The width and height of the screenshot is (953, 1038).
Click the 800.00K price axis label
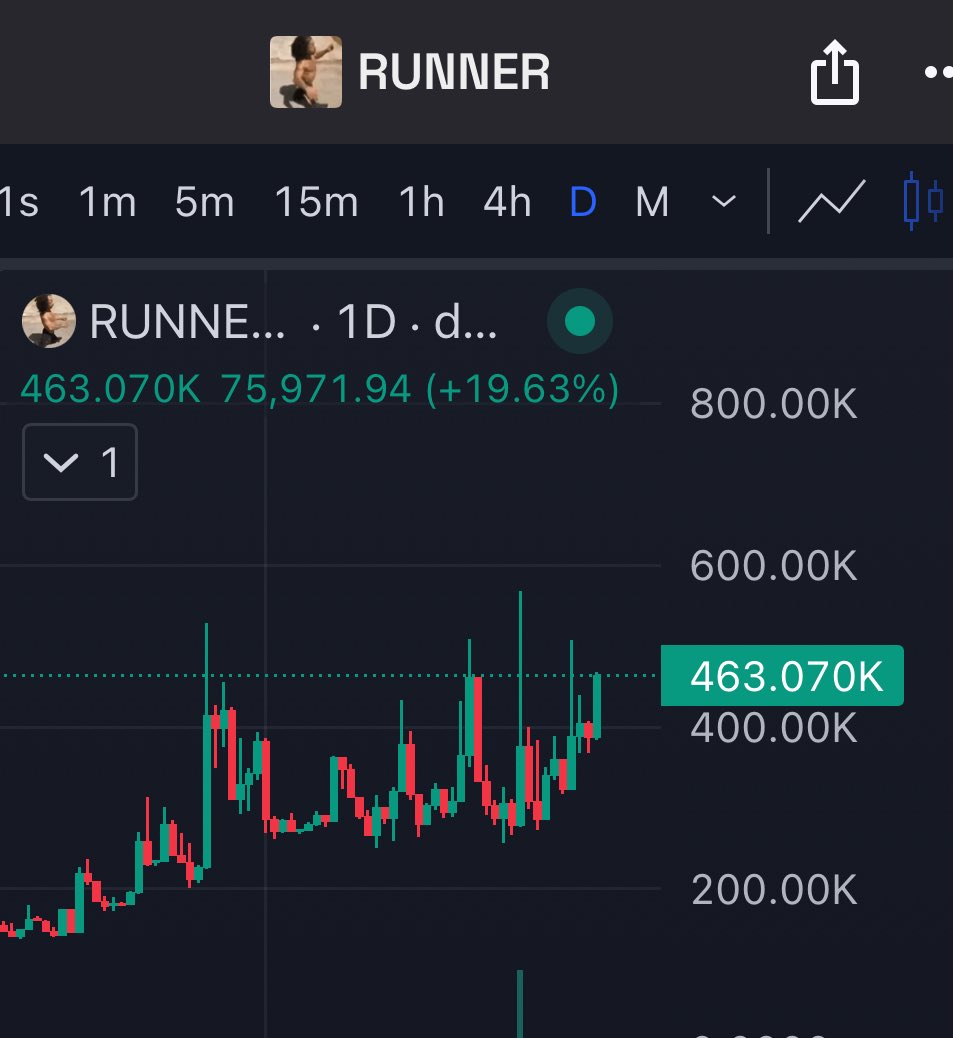click(x=774, y=403)
